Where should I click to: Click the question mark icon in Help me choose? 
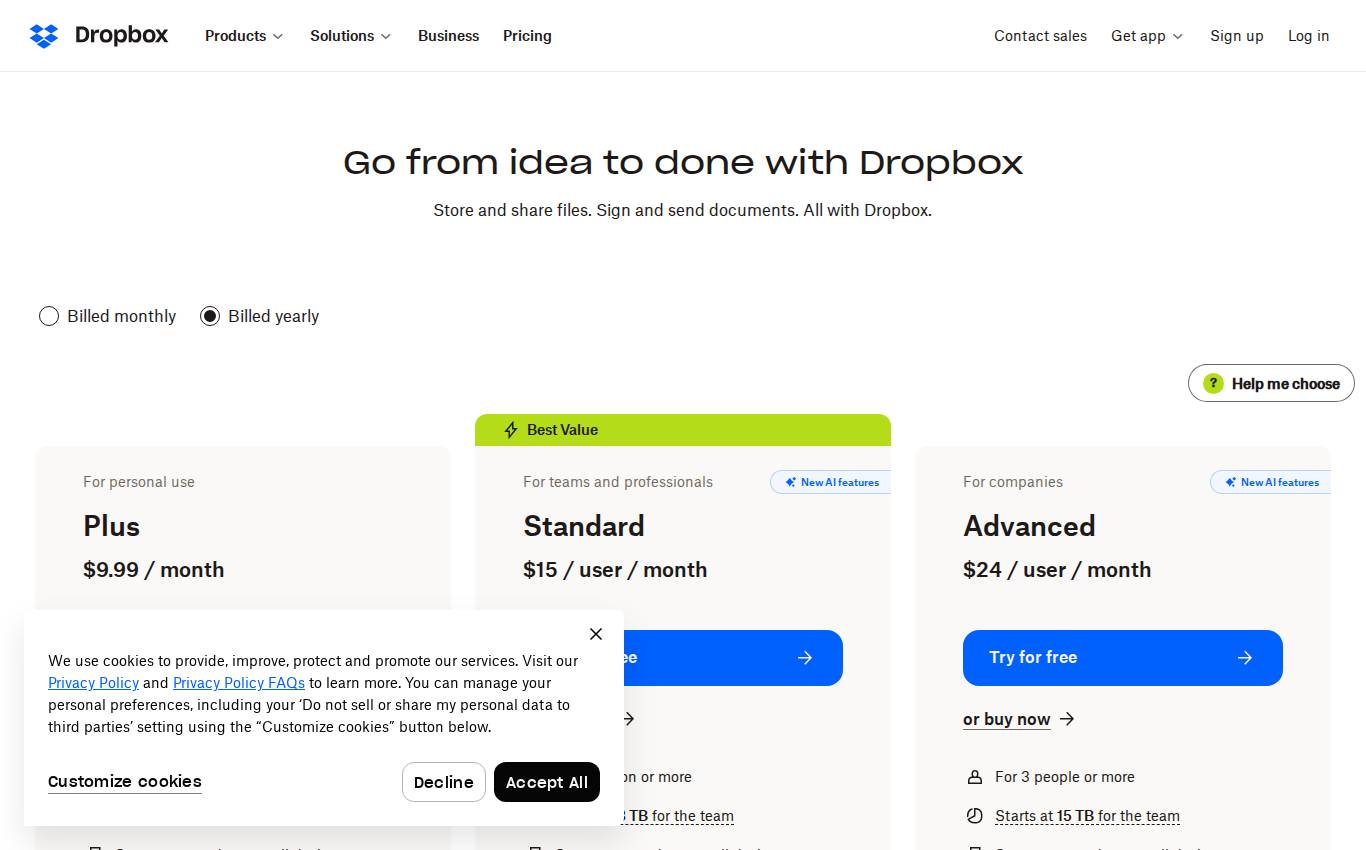pyautogui.click(x=1213, y=383)
